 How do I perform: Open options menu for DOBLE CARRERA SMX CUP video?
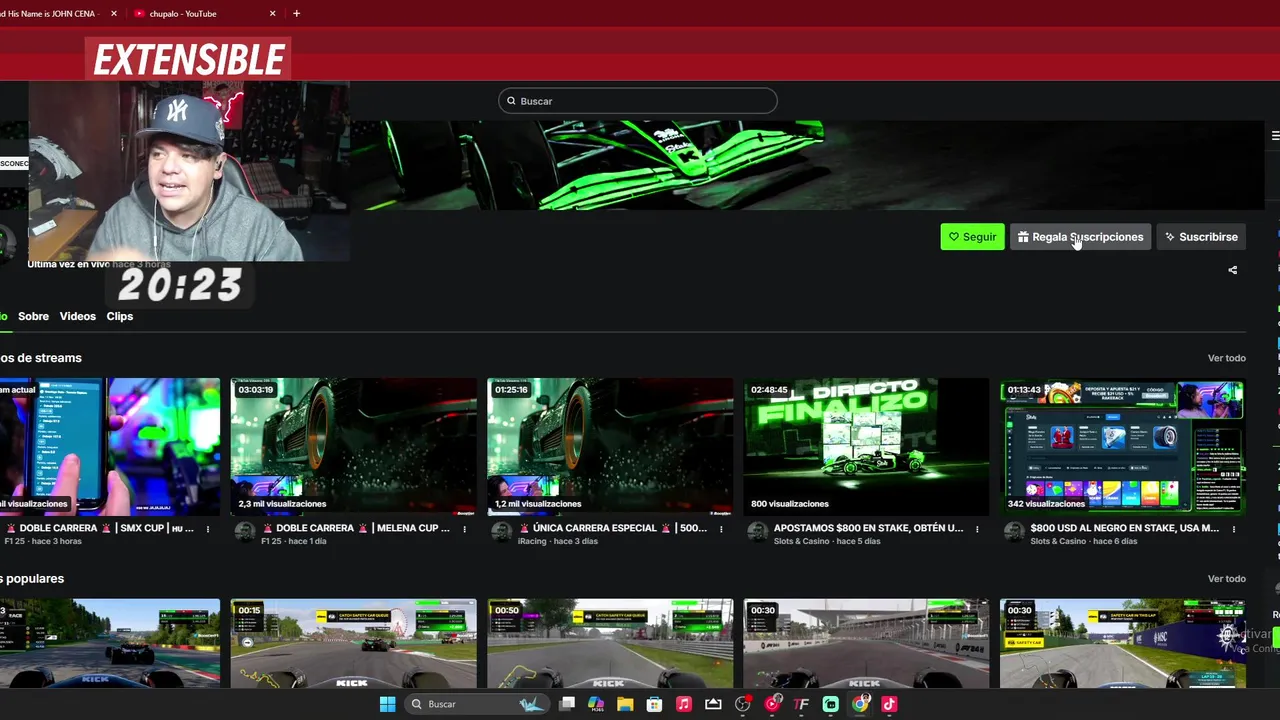tap(208, 529)
